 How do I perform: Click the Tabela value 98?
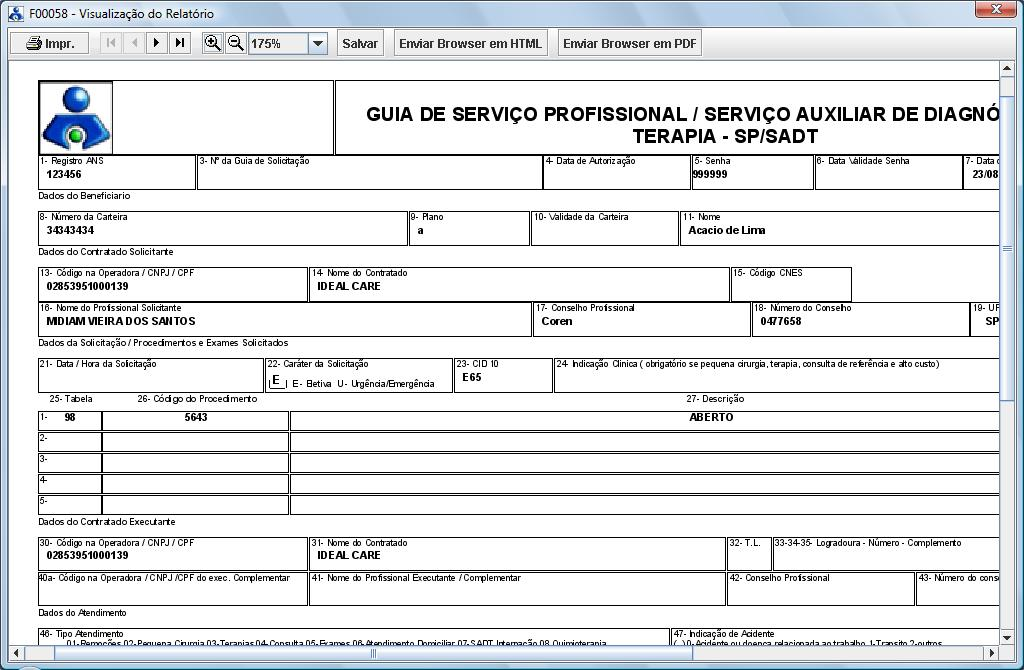pos(70,417)
